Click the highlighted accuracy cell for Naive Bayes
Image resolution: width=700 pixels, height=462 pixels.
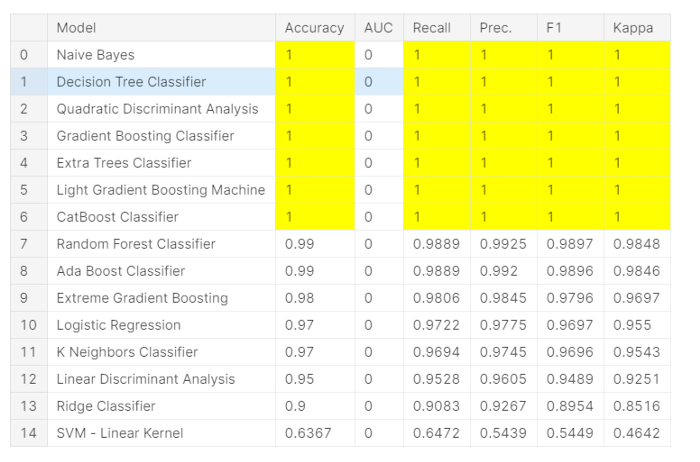pos(314,55)
